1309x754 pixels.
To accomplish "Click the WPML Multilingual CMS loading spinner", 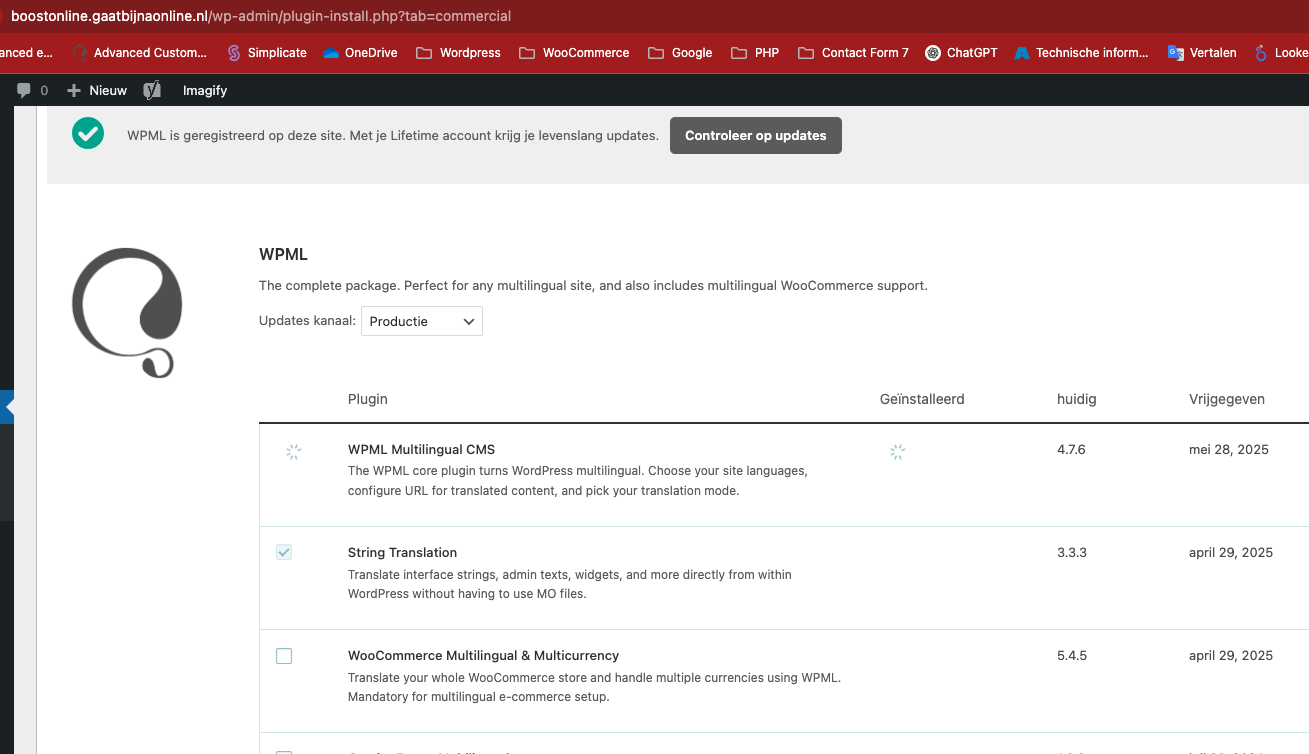I will (293, 452).
